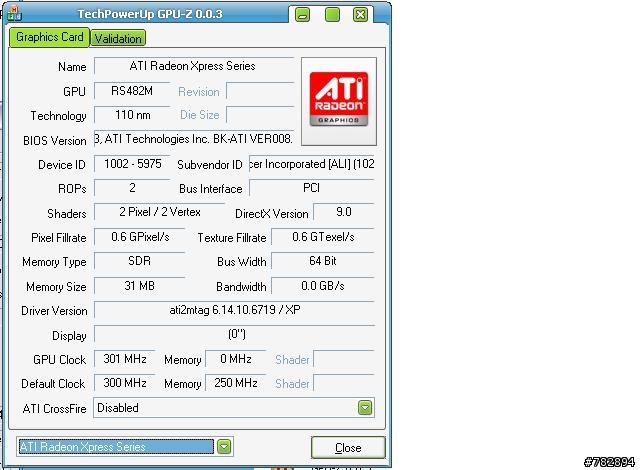
Task: Click the Default Clock value 300 MHz
Action: coord(124,383)
